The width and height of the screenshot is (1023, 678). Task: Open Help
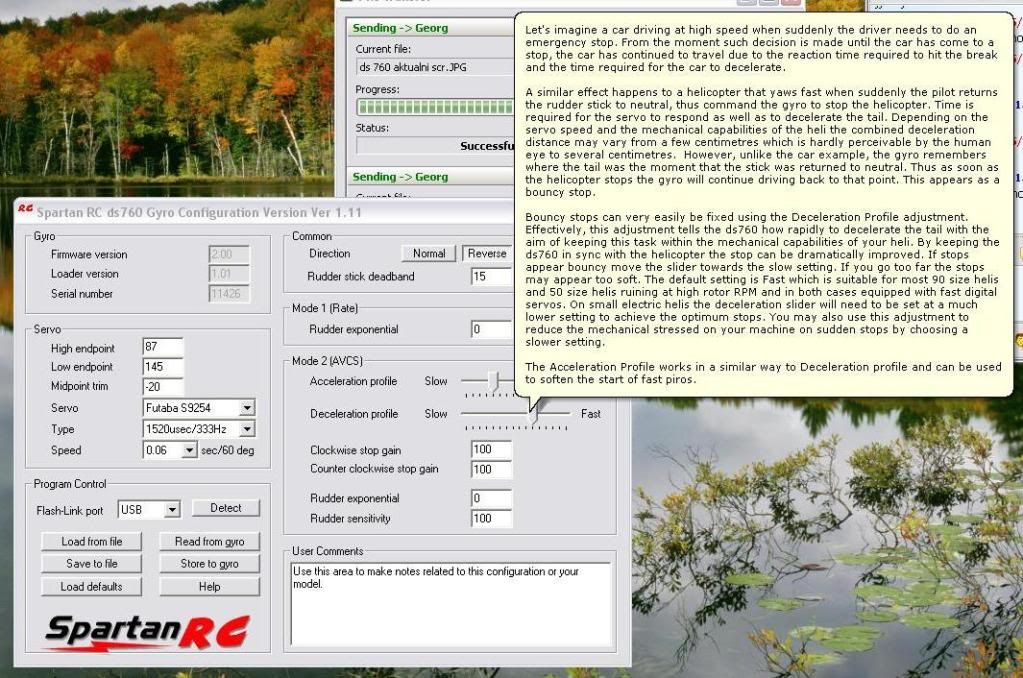[x=209, y=586]
